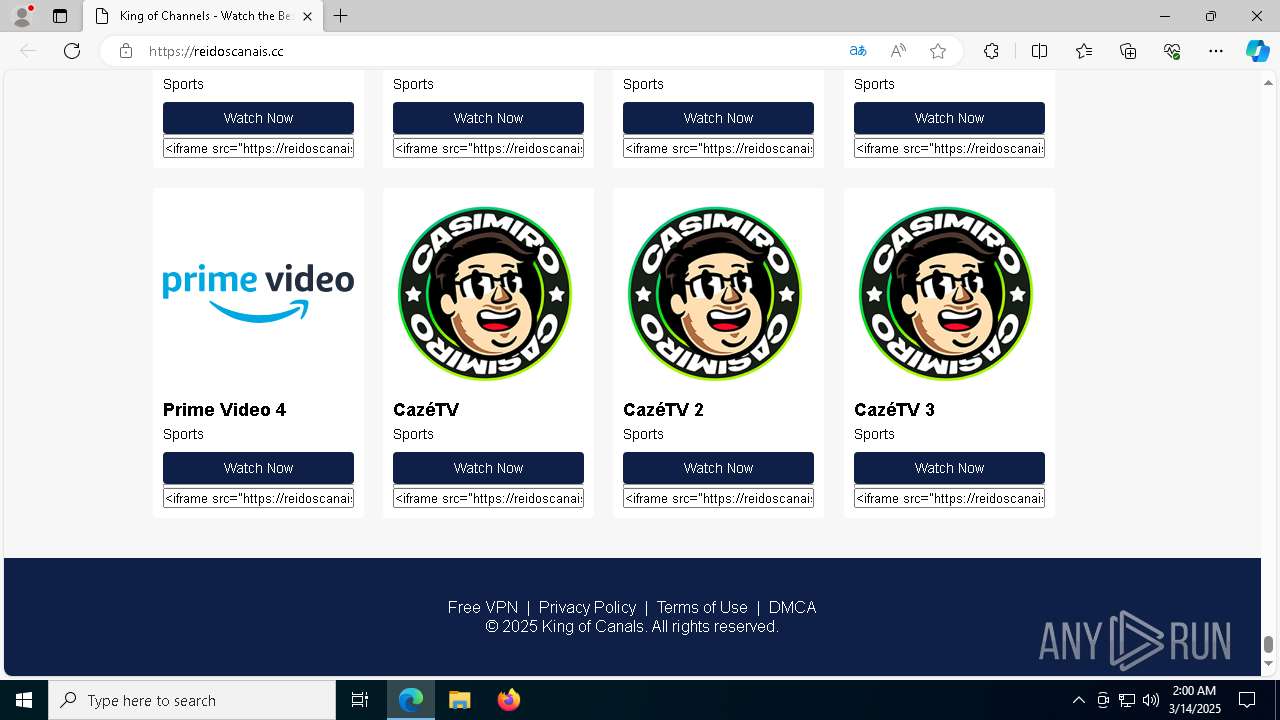Open the DMCA footer link
The image size is (1280, 720).
(792, 607)
